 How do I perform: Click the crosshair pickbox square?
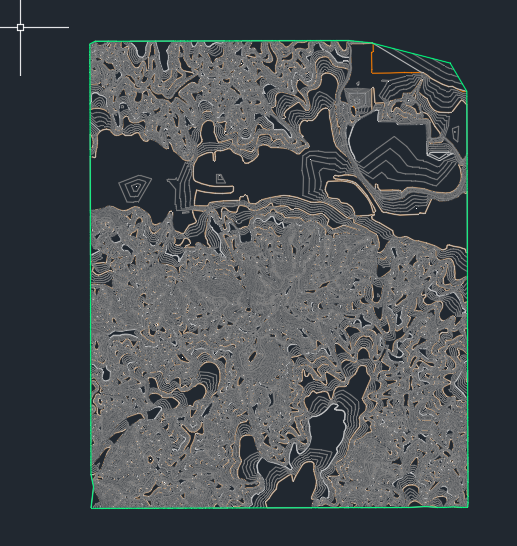[20, 27]
